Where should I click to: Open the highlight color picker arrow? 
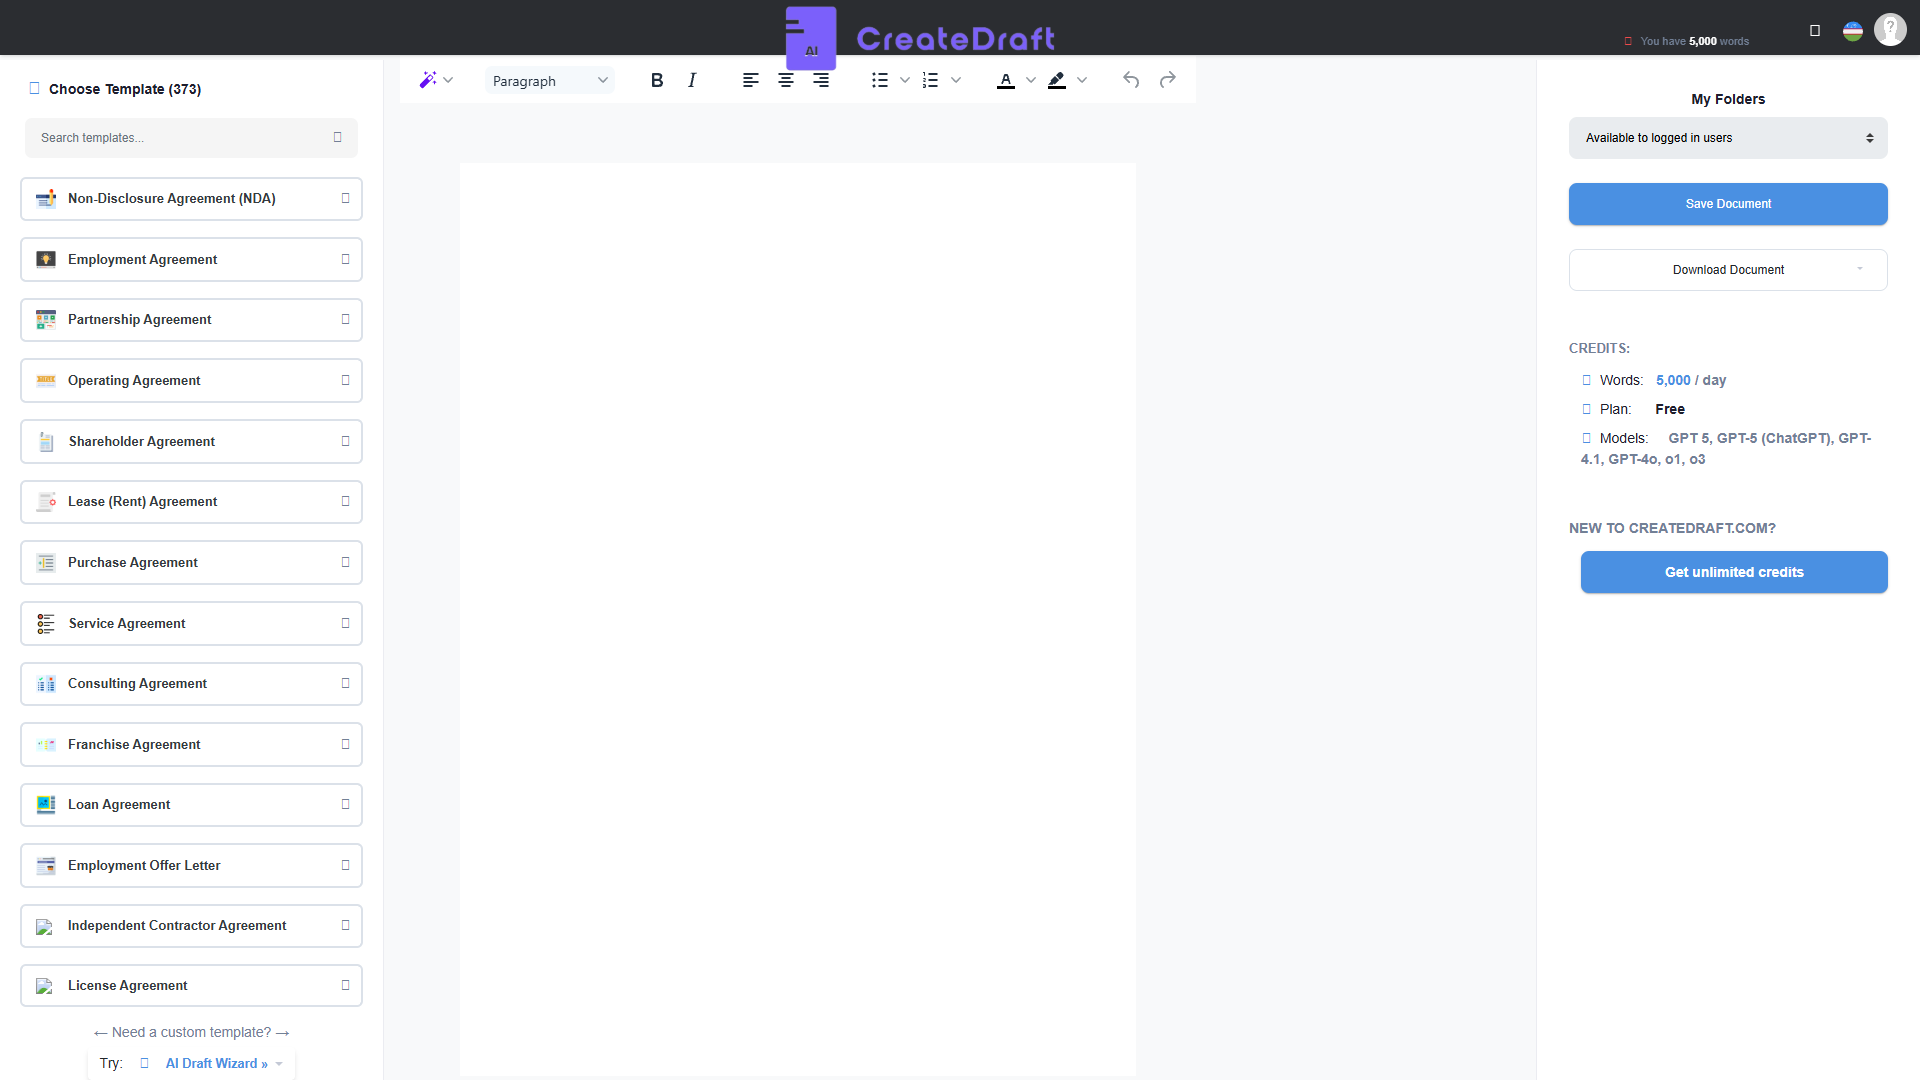1082,80
